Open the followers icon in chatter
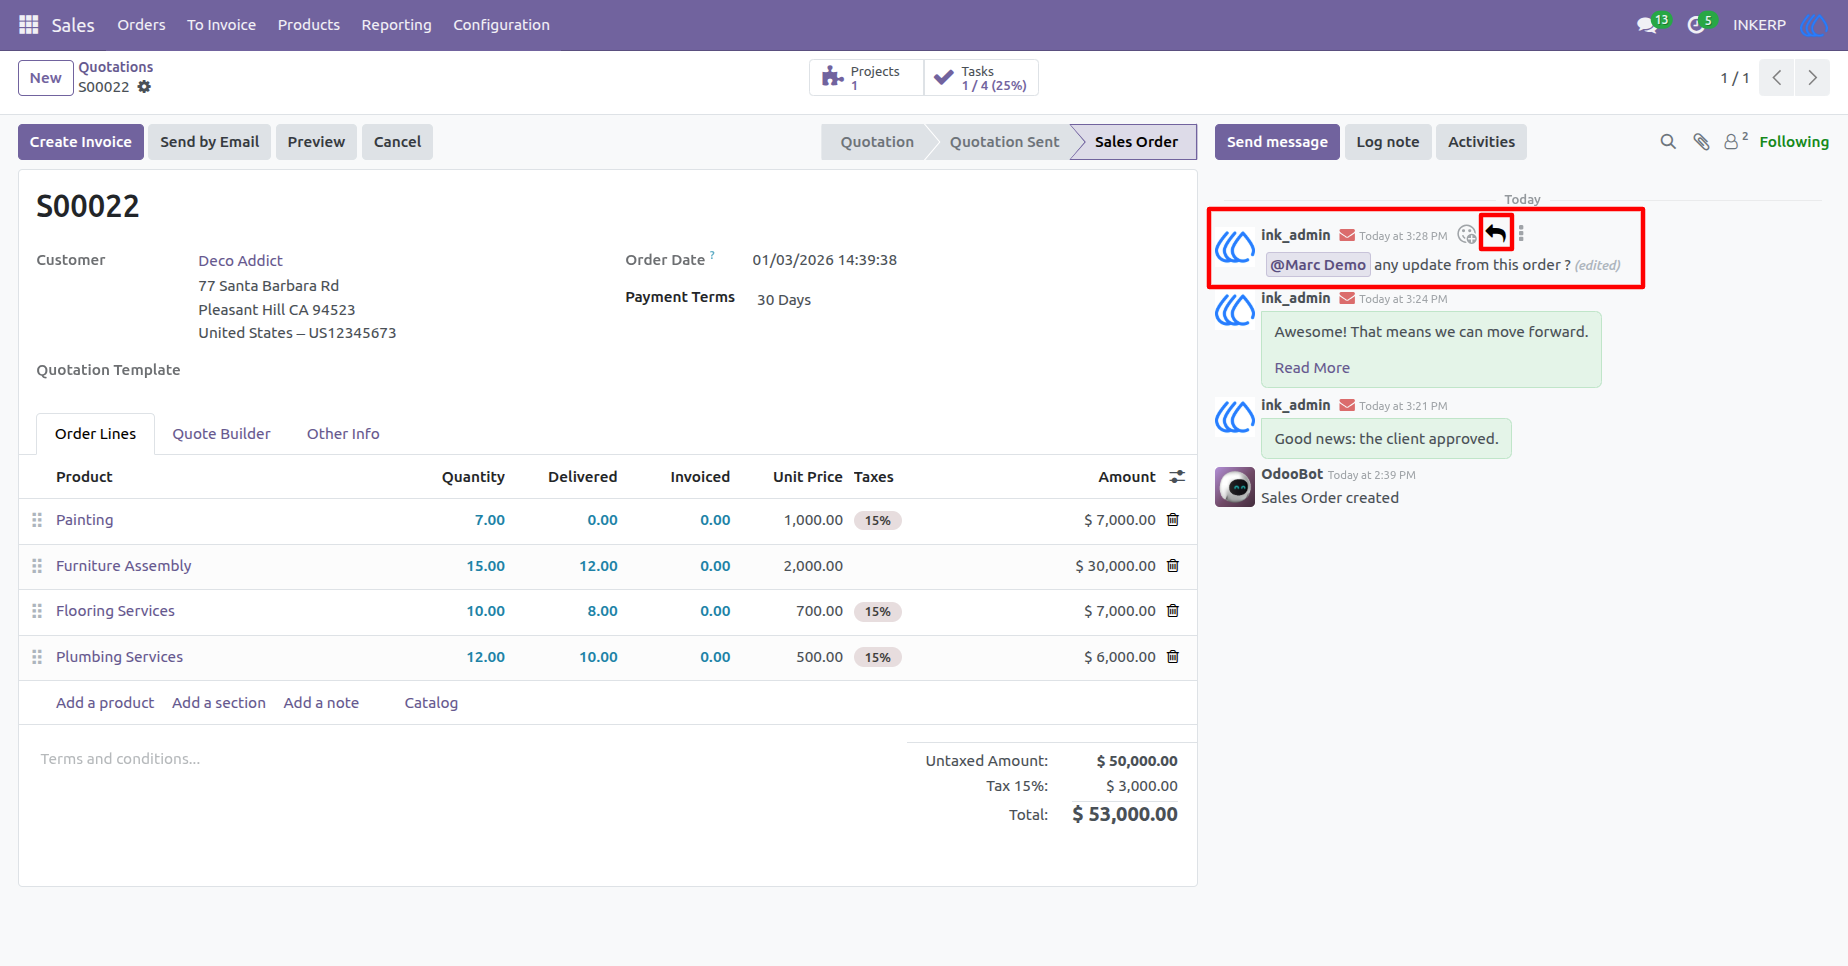 (x=1735, y=141)
